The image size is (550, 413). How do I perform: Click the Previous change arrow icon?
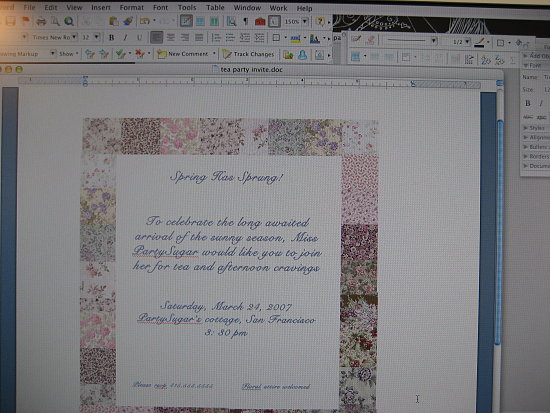90,54
